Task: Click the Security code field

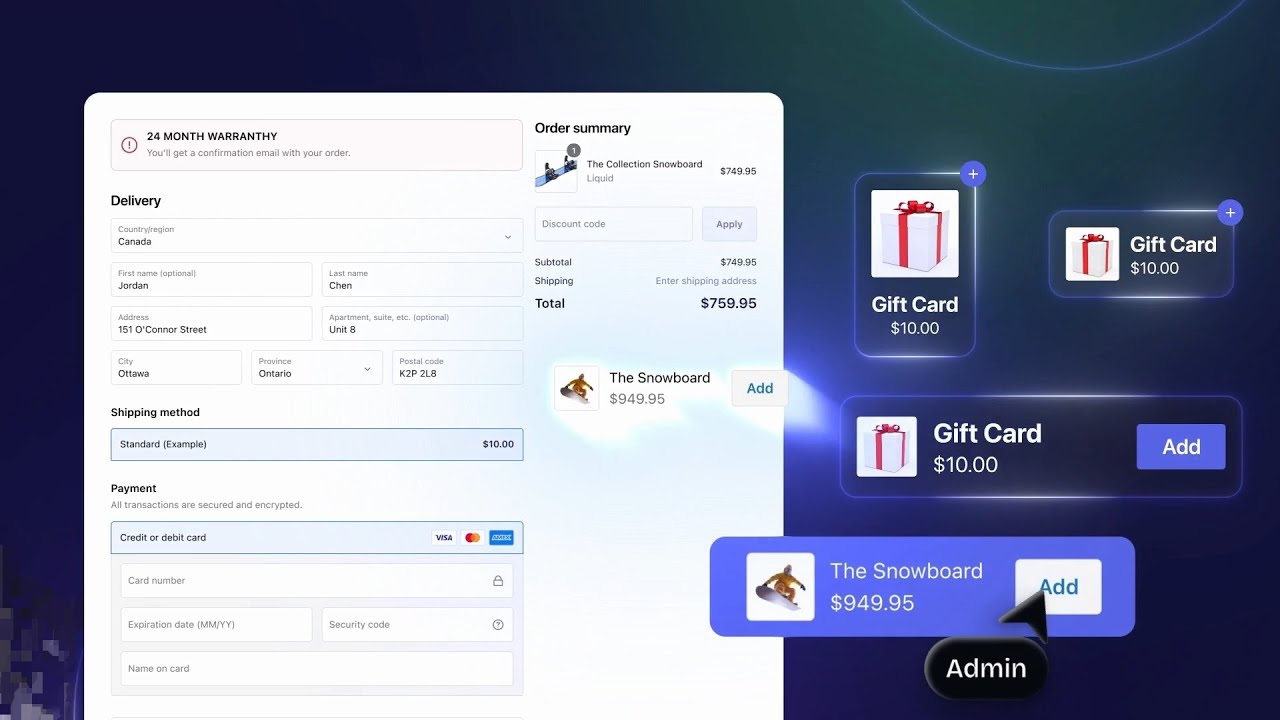Action: [x=417, y=625]
